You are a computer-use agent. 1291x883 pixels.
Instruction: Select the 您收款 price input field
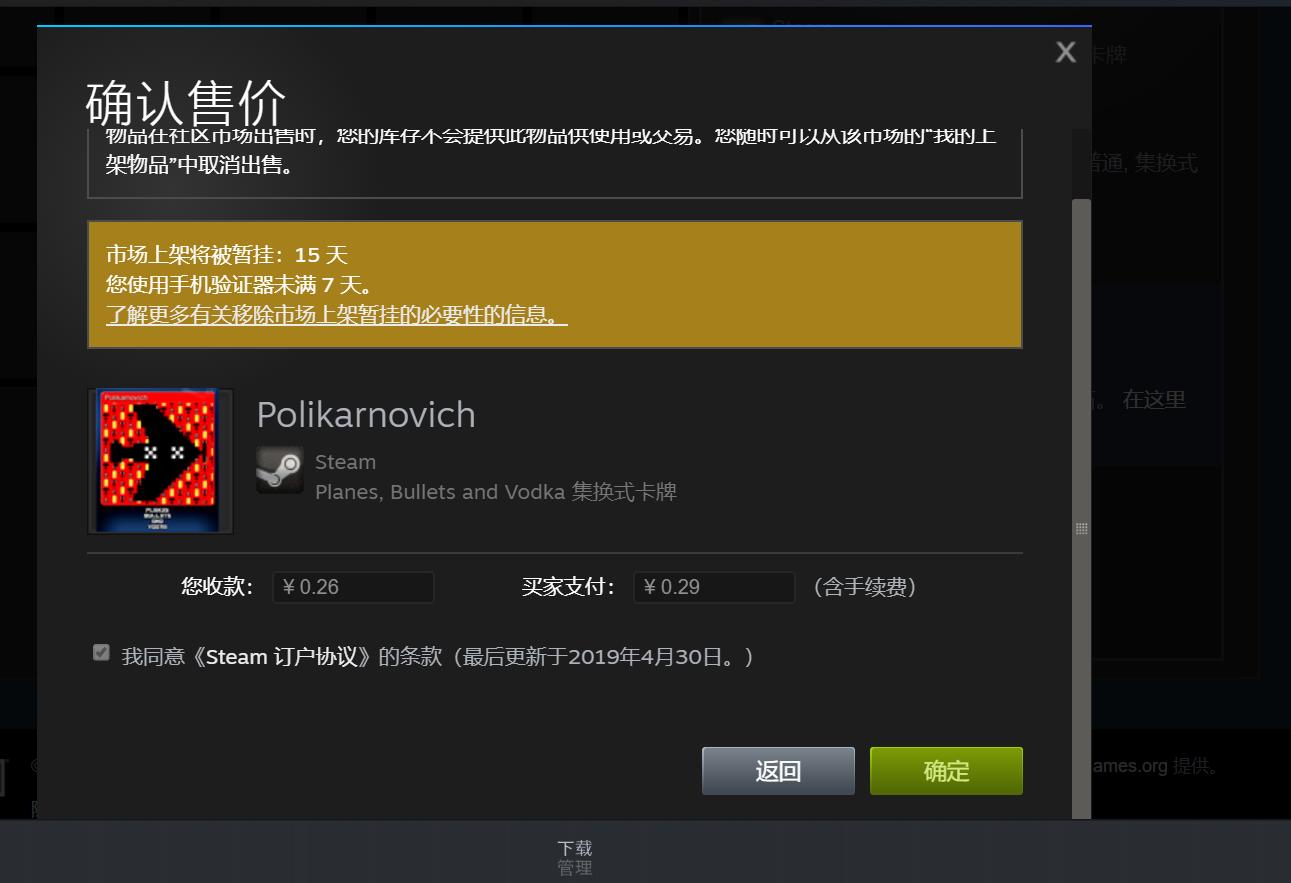(x=353, y=587)
